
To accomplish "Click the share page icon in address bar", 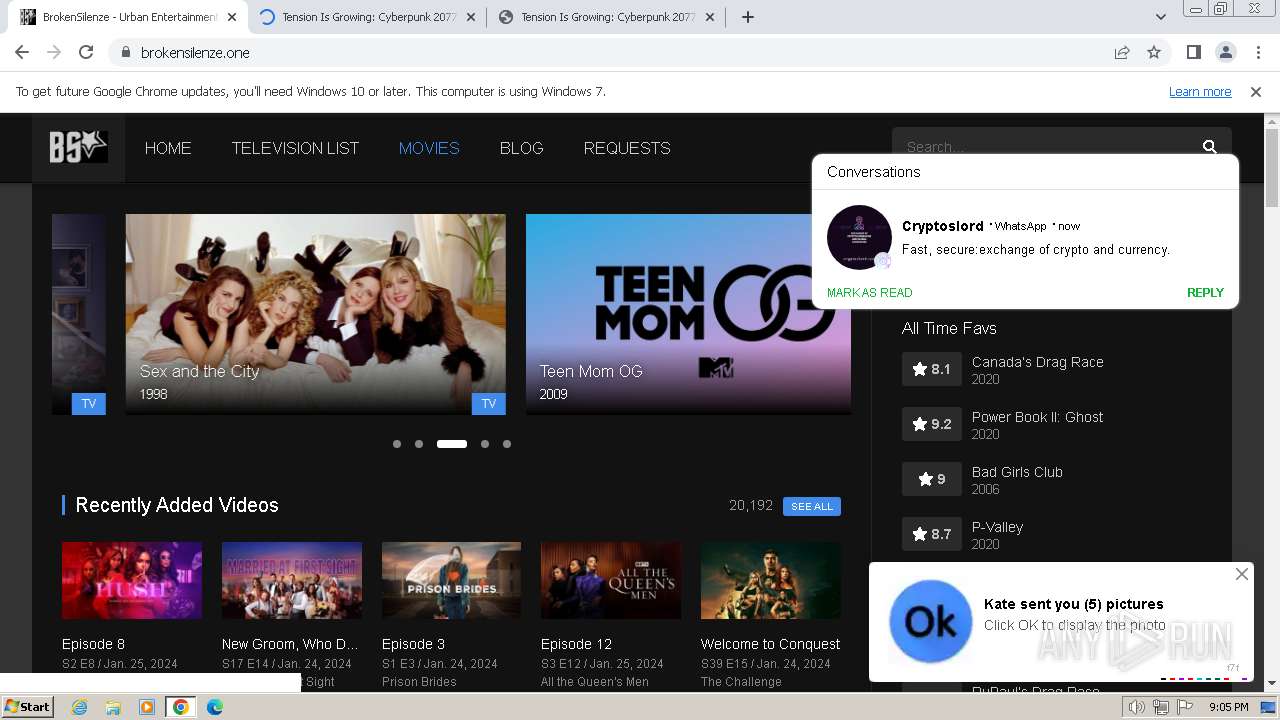I will [x=1122, y=52].
